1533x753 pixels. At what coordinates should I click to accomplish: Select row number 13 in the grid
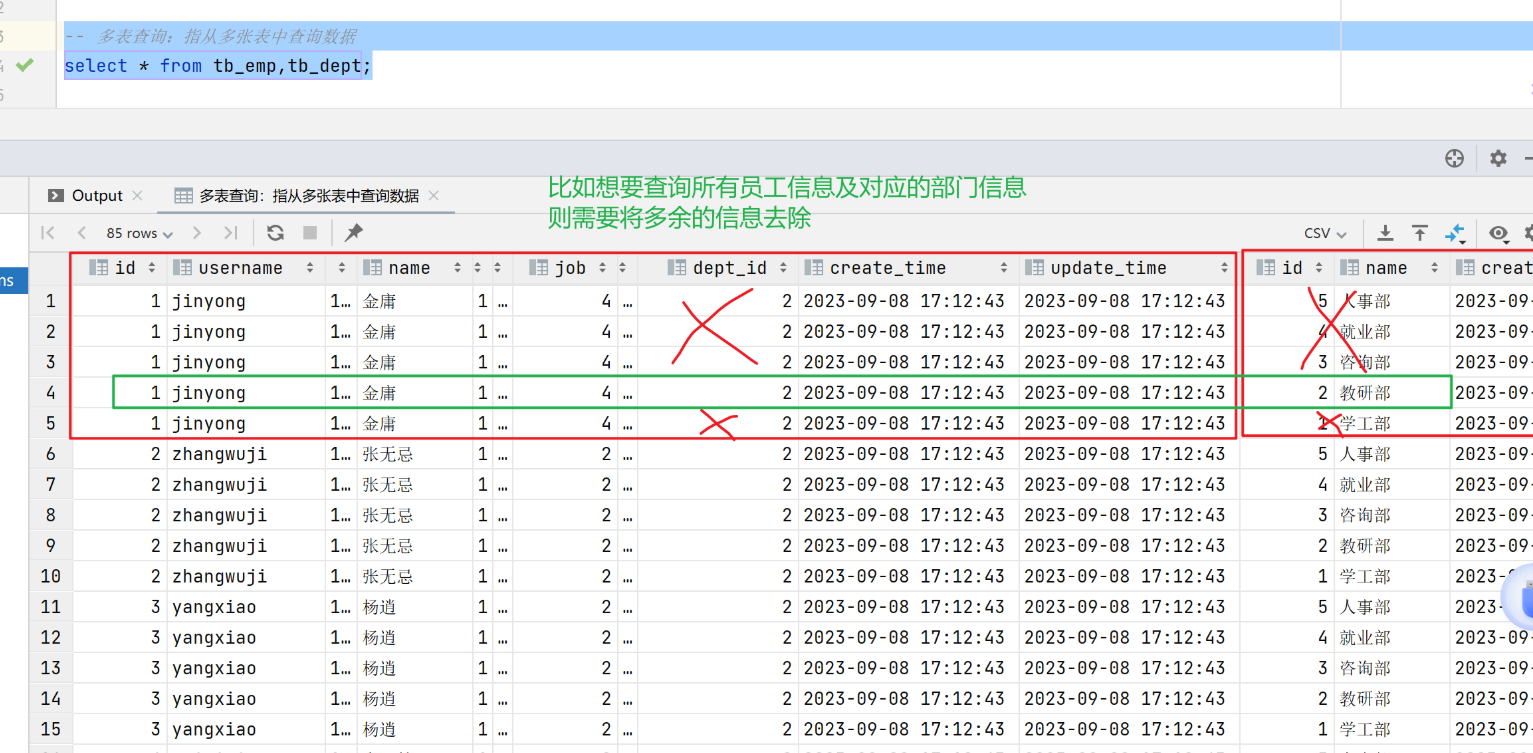(51, 668)
